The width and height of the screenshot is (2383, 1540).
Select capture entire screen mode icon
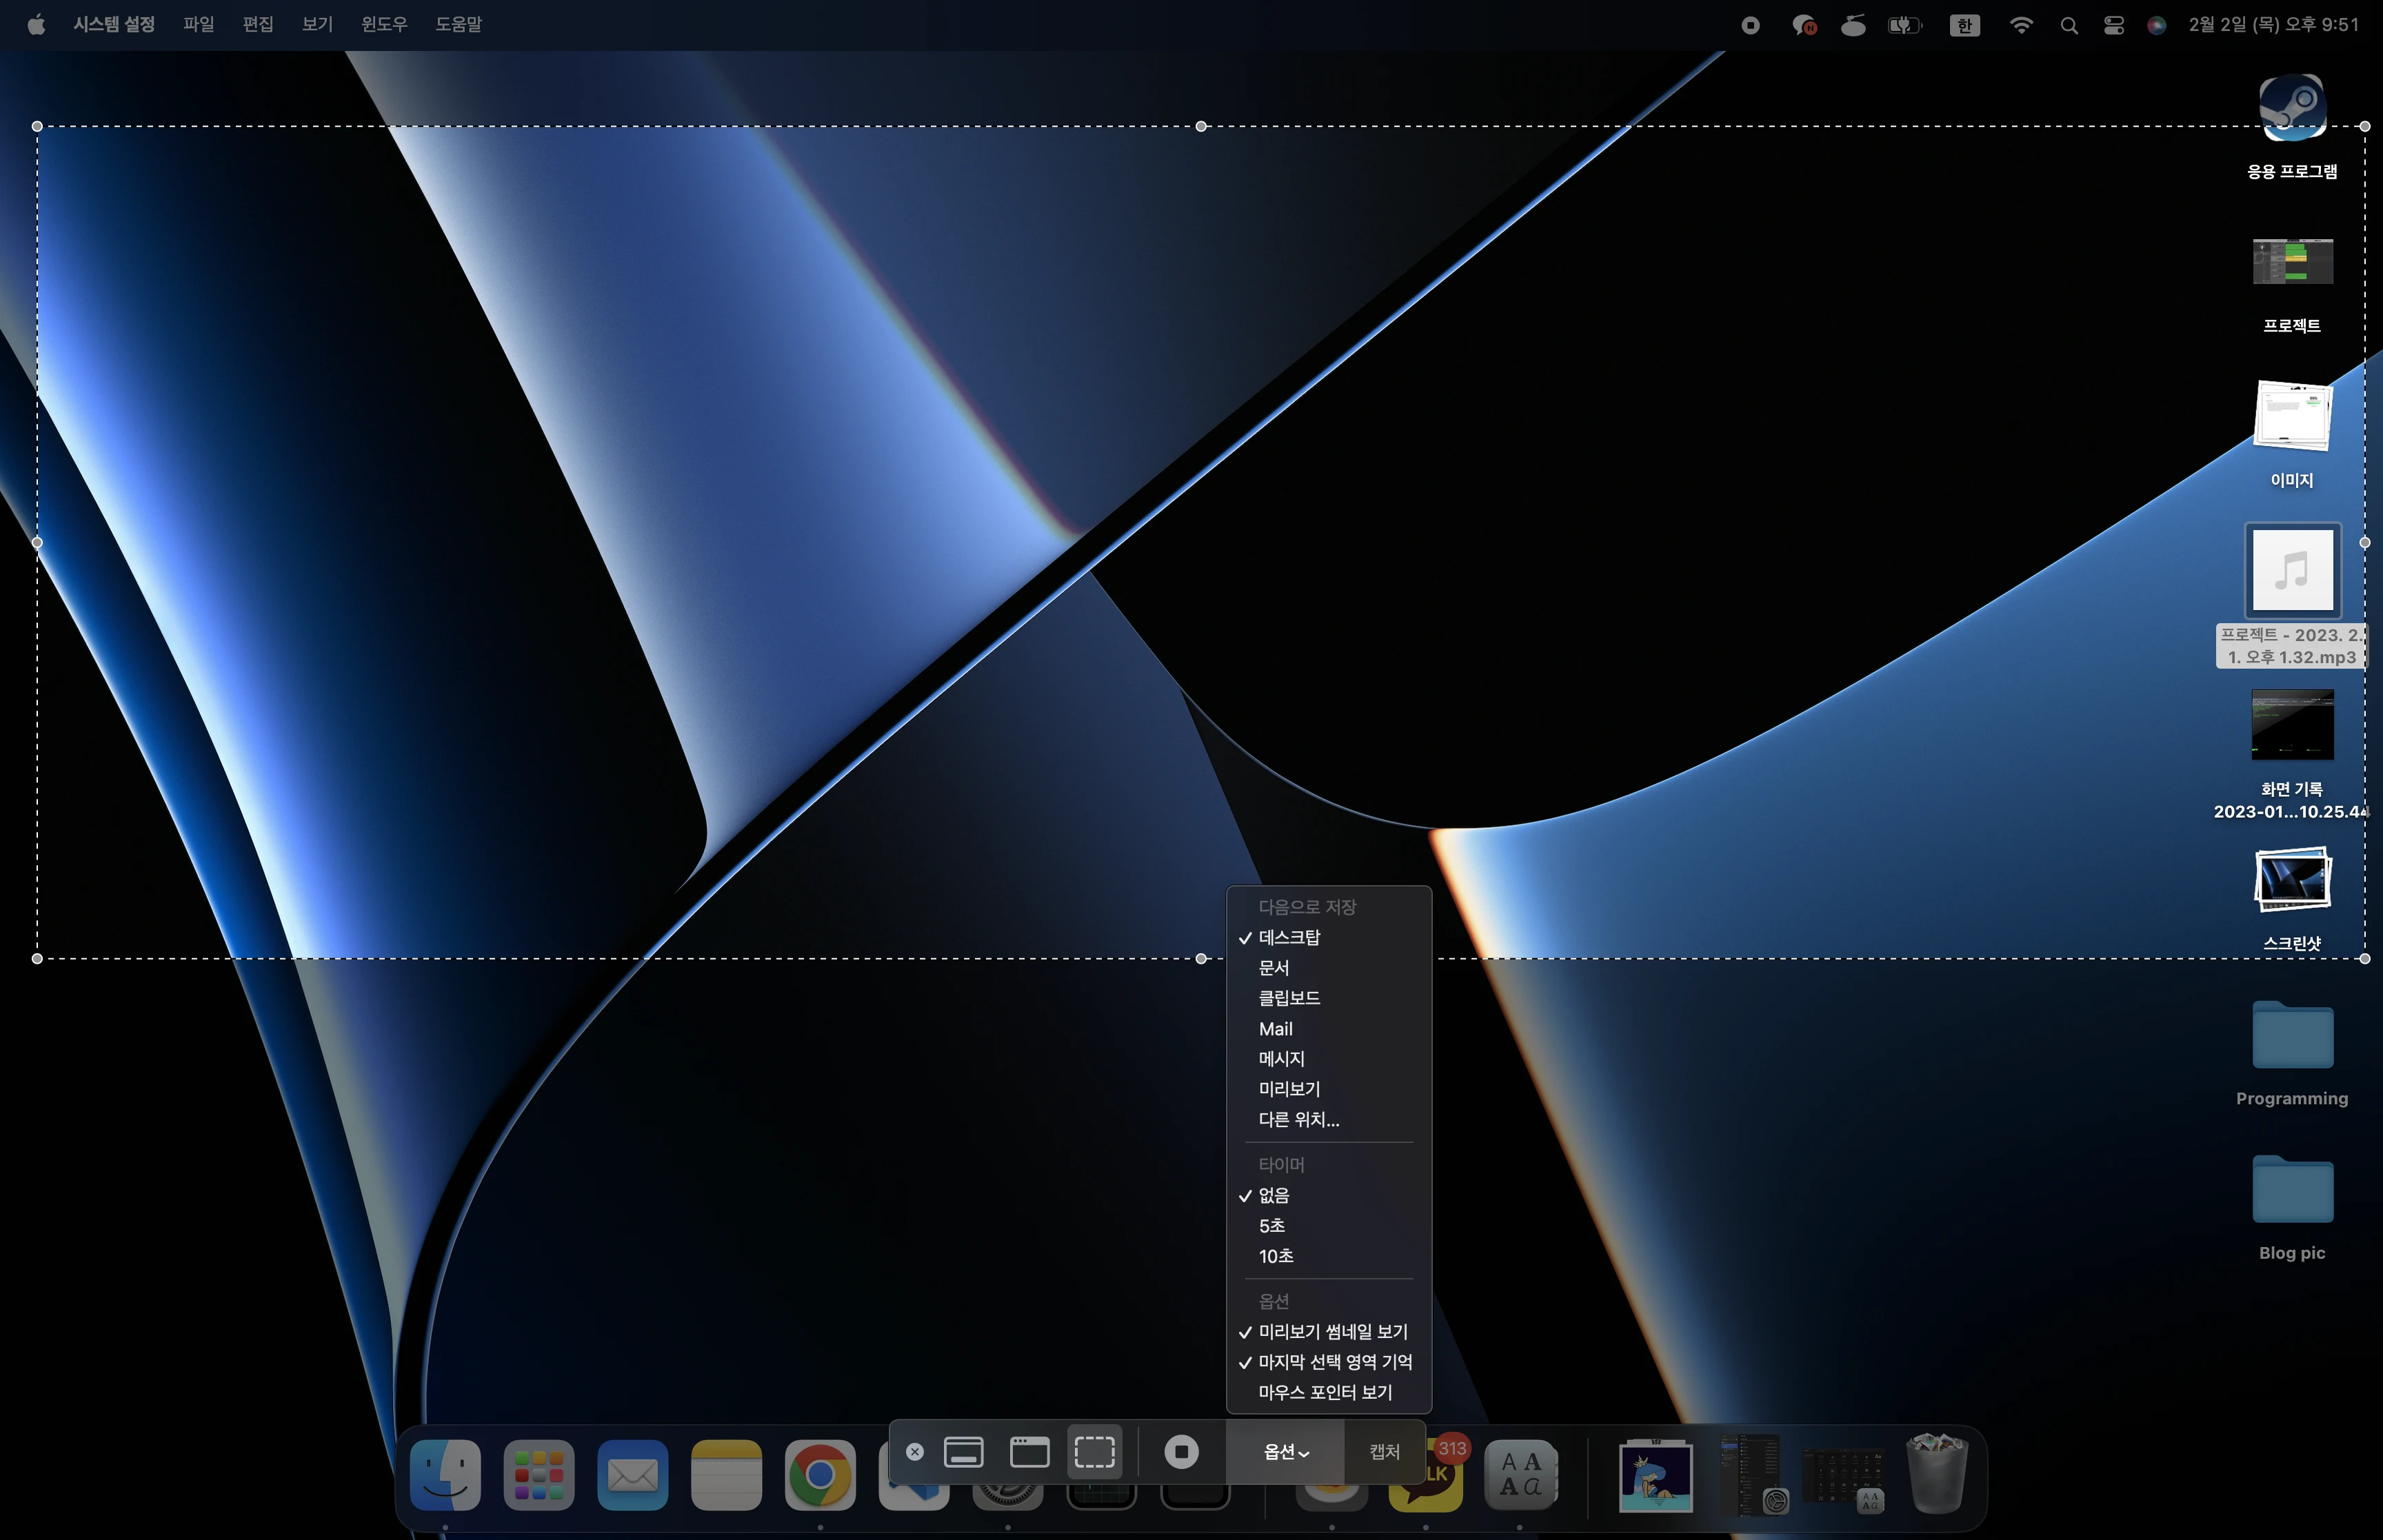[963, 1451]
